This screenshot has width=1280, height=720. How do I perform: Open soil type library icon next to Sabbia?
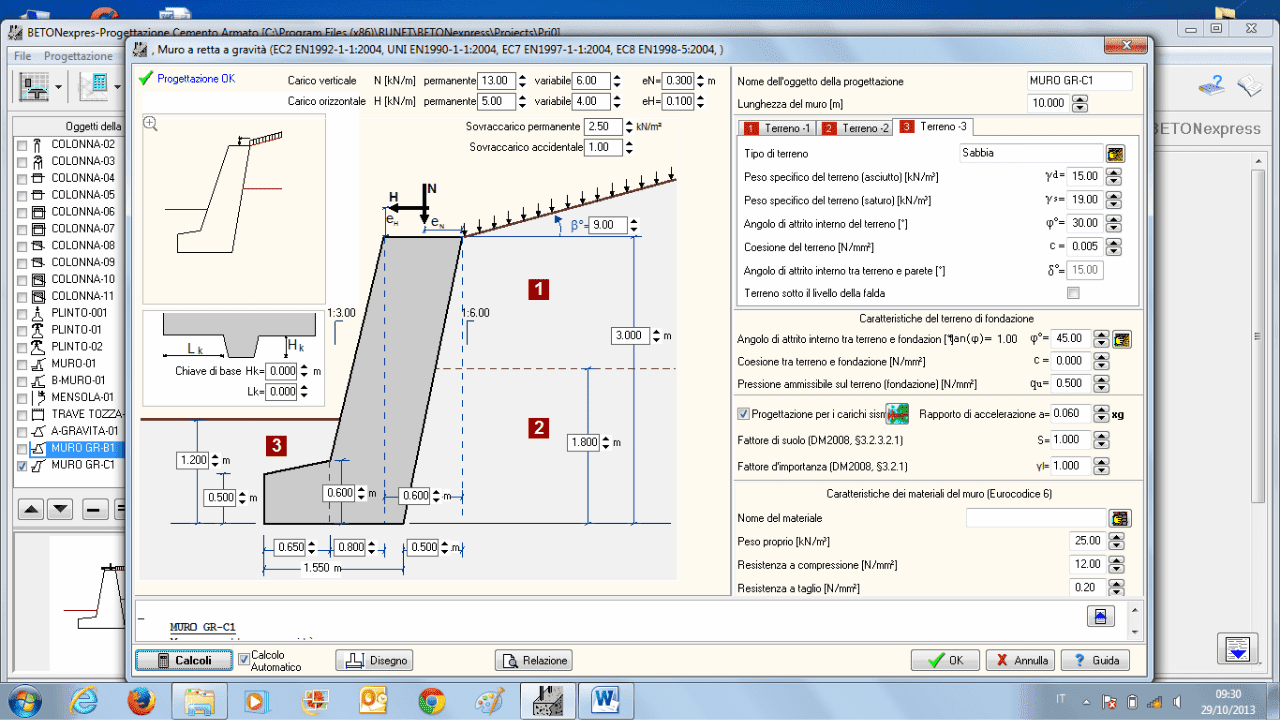pyautogui.click(x=1115, y=153)
